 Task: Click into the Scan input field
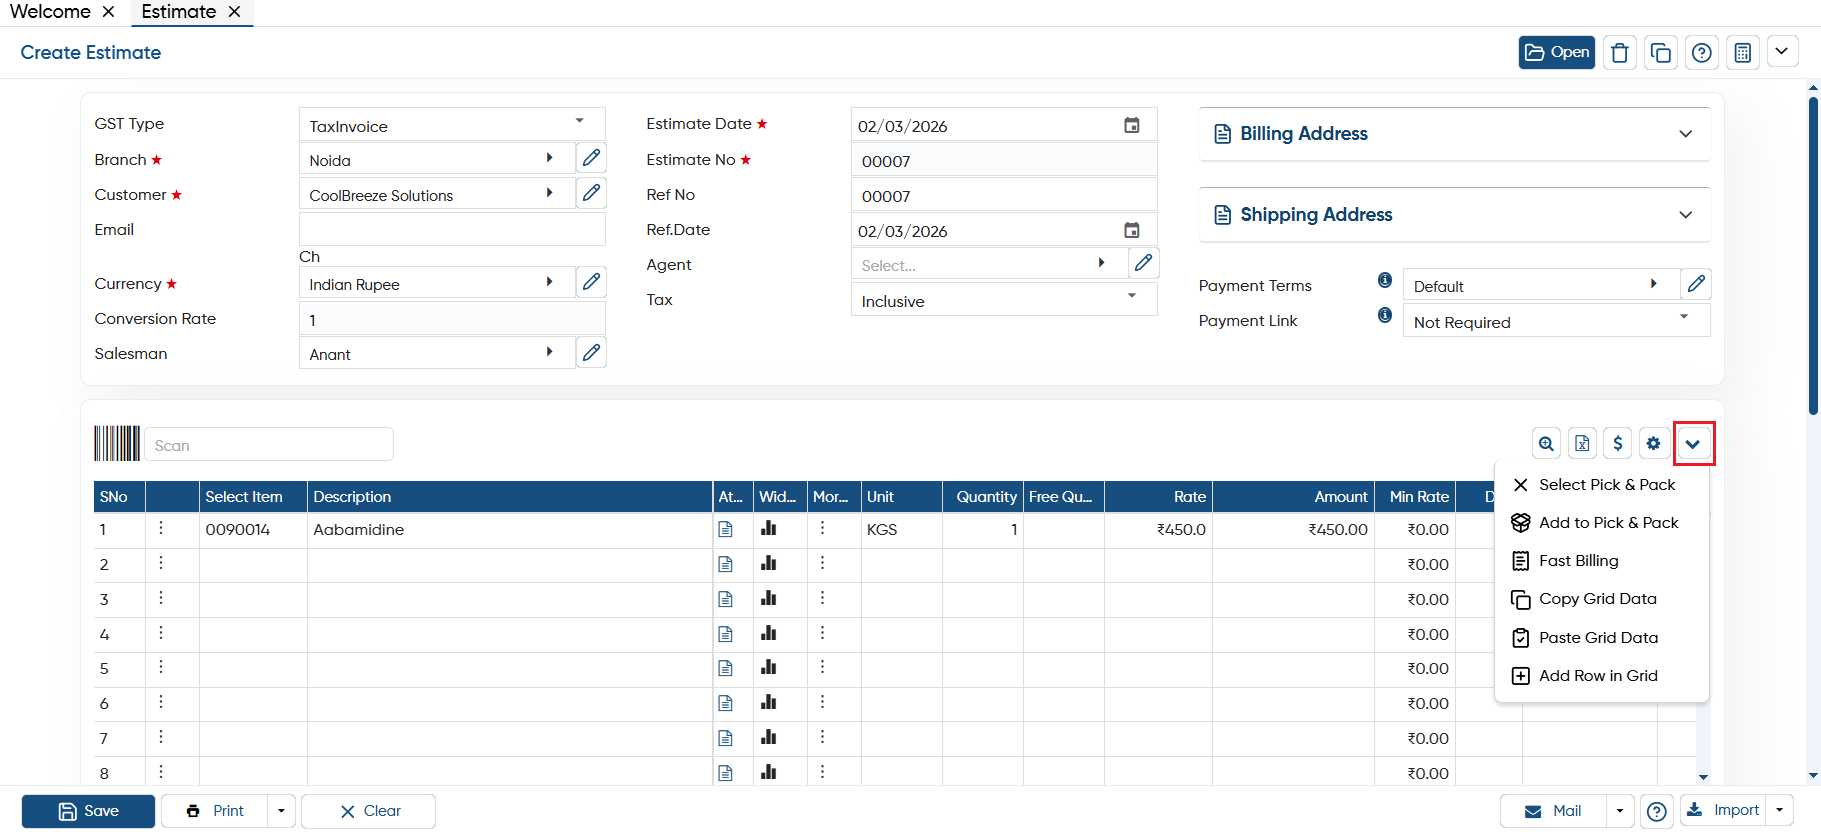(x=269, y=445)
